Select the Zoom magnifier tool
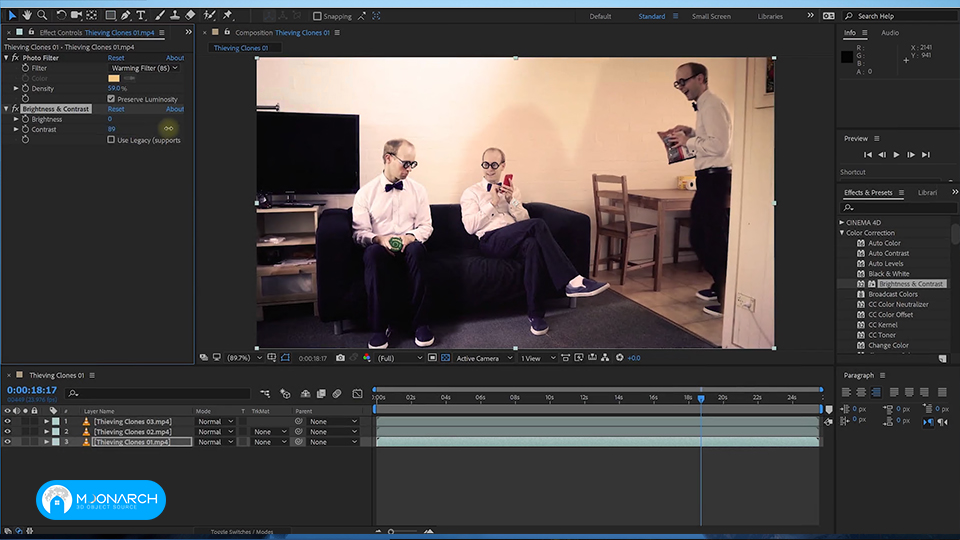This screenshot has width=960, height=540. [42, 15]
